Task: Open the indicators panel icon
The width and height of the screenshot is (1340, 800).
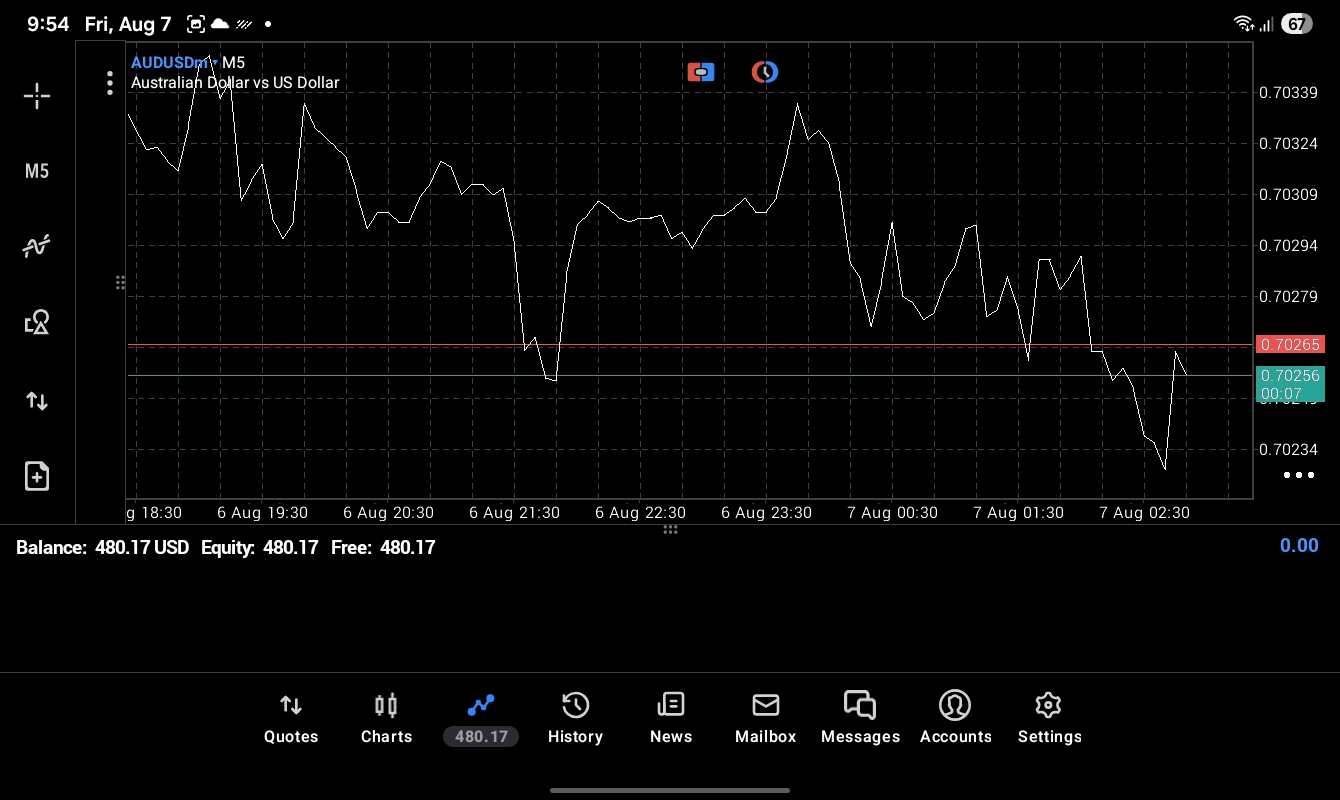Action: click(x=37, y=246)
